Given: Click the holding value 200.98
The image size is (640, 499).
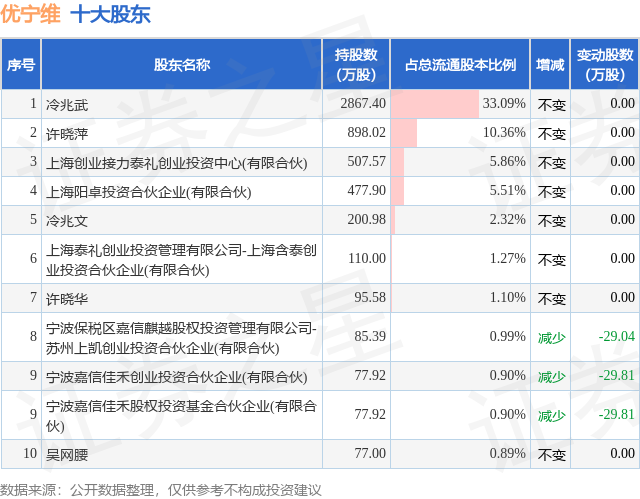Looking at the screenshot, I should (x=367, y=219).
